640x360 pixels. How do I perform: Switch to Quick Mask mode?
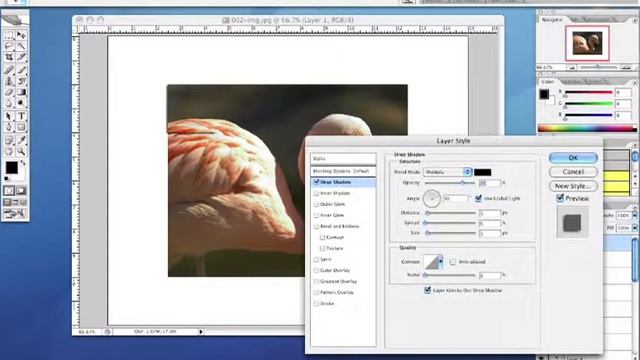pos(21,191)
